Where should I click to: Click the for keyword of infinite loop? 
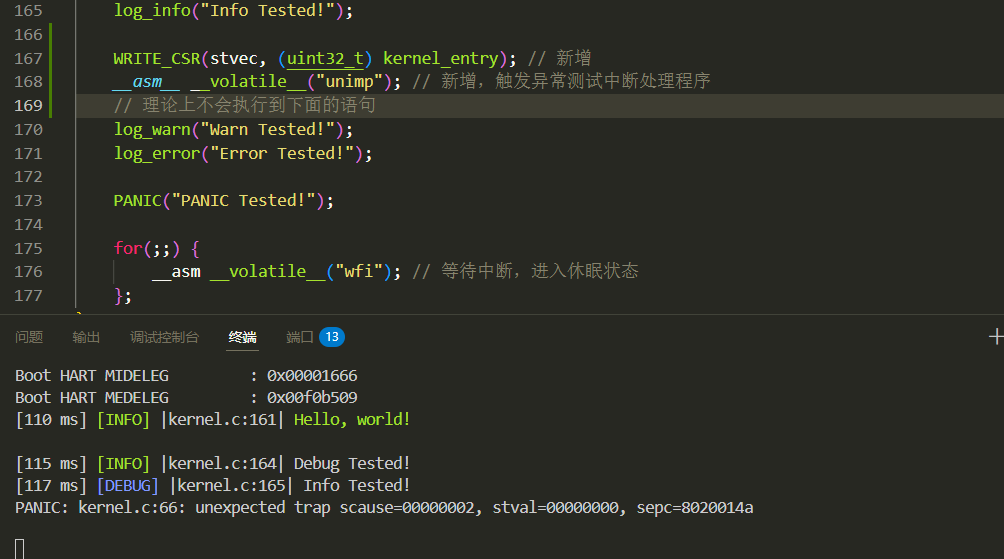[x=127, y=248]
